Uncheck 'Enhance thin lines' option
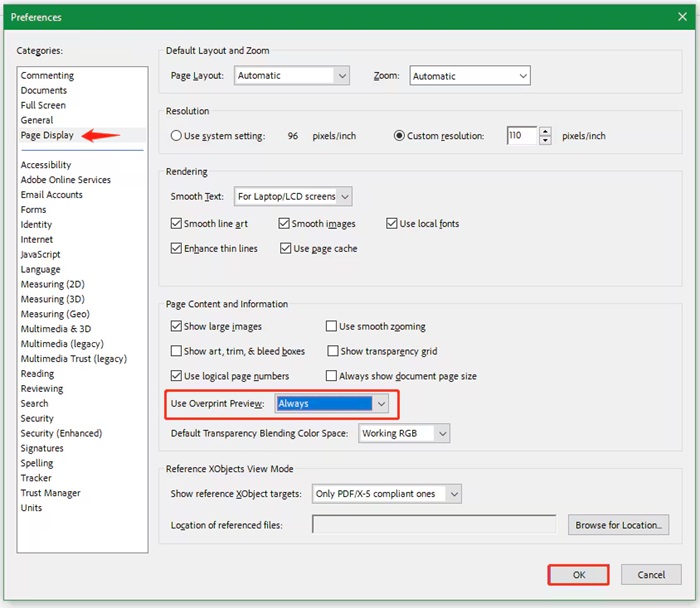The height and width of the screenshot is (608, 700). coord(177,249)
